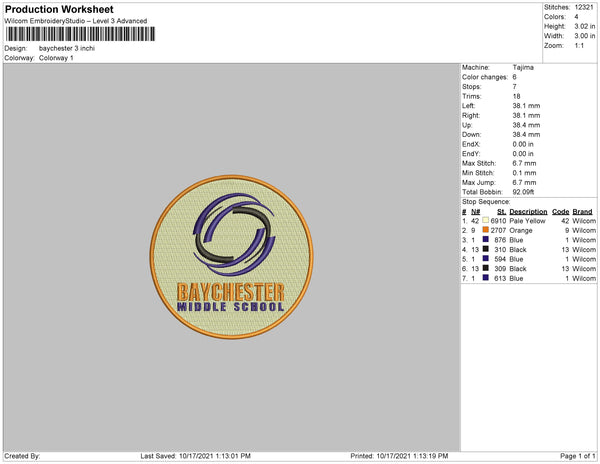Choose the Blue swatch beside stitch count 613
Screen dimensions: 600x464
486,278
